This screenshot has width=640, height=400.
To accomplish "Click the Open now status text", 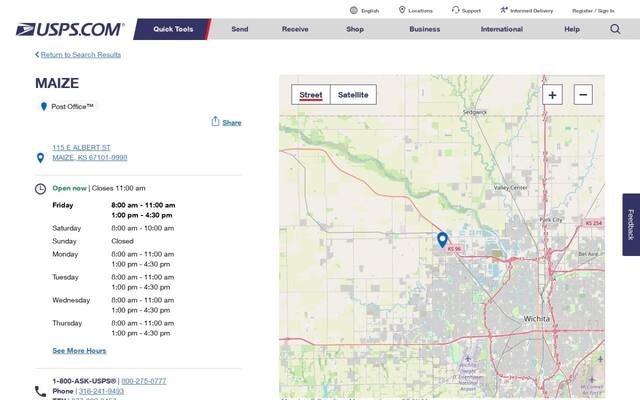I will click(69, 188).
